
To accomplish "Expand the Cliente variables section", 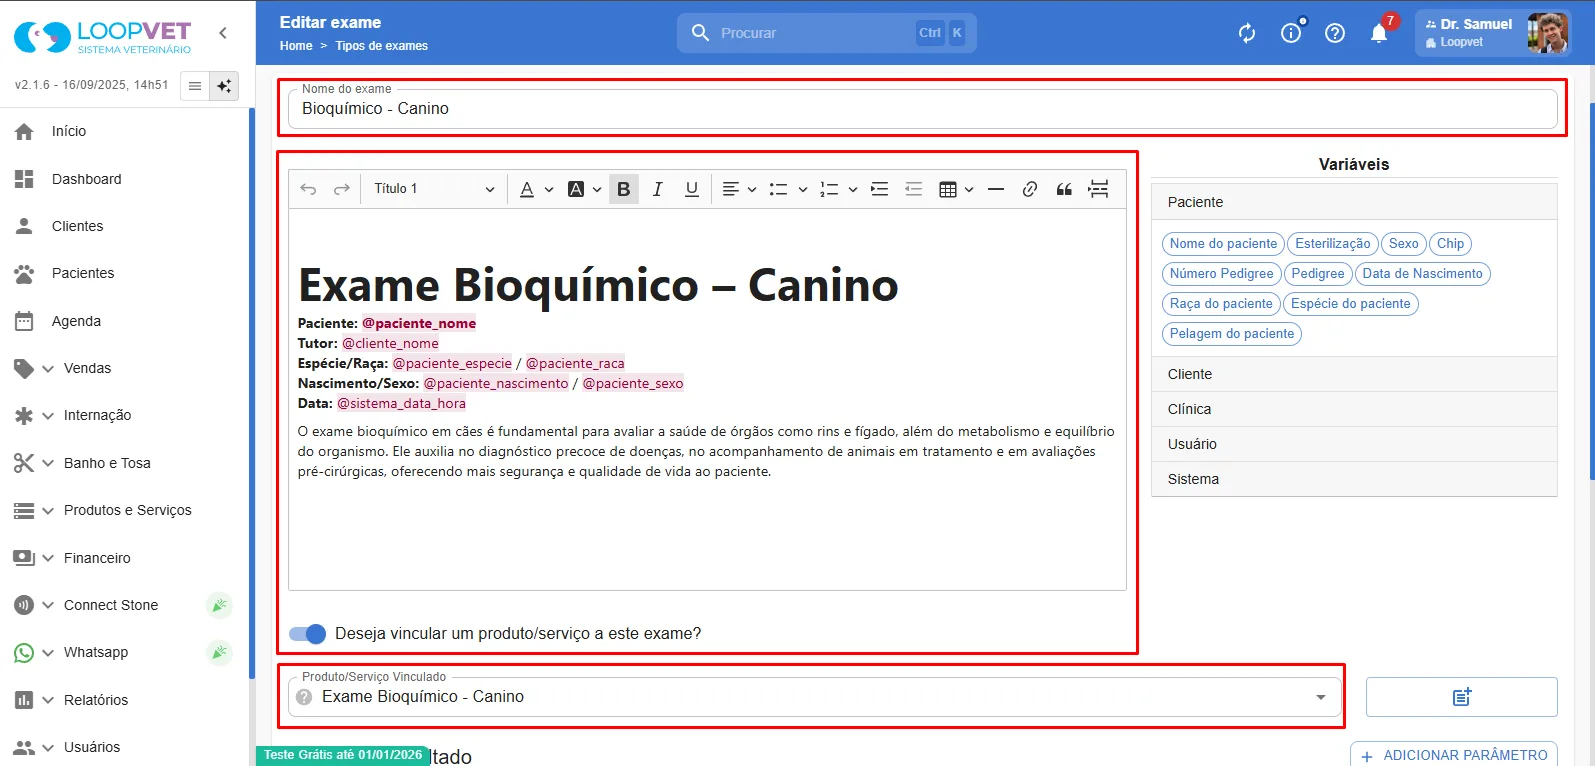I will 1354,374.
